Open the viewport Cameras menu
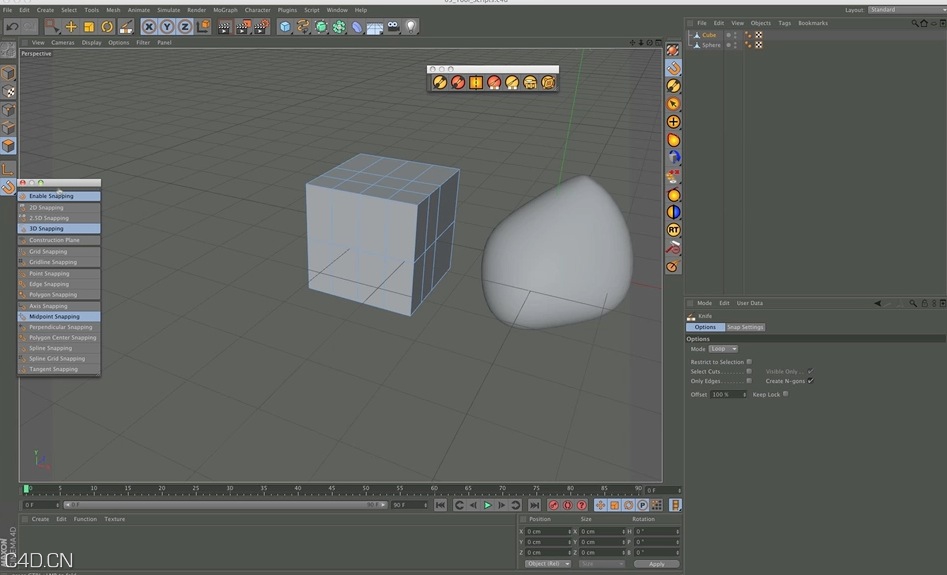Image resolution: width=947 pixels, height=575 pixels. (x=63, y=43)
